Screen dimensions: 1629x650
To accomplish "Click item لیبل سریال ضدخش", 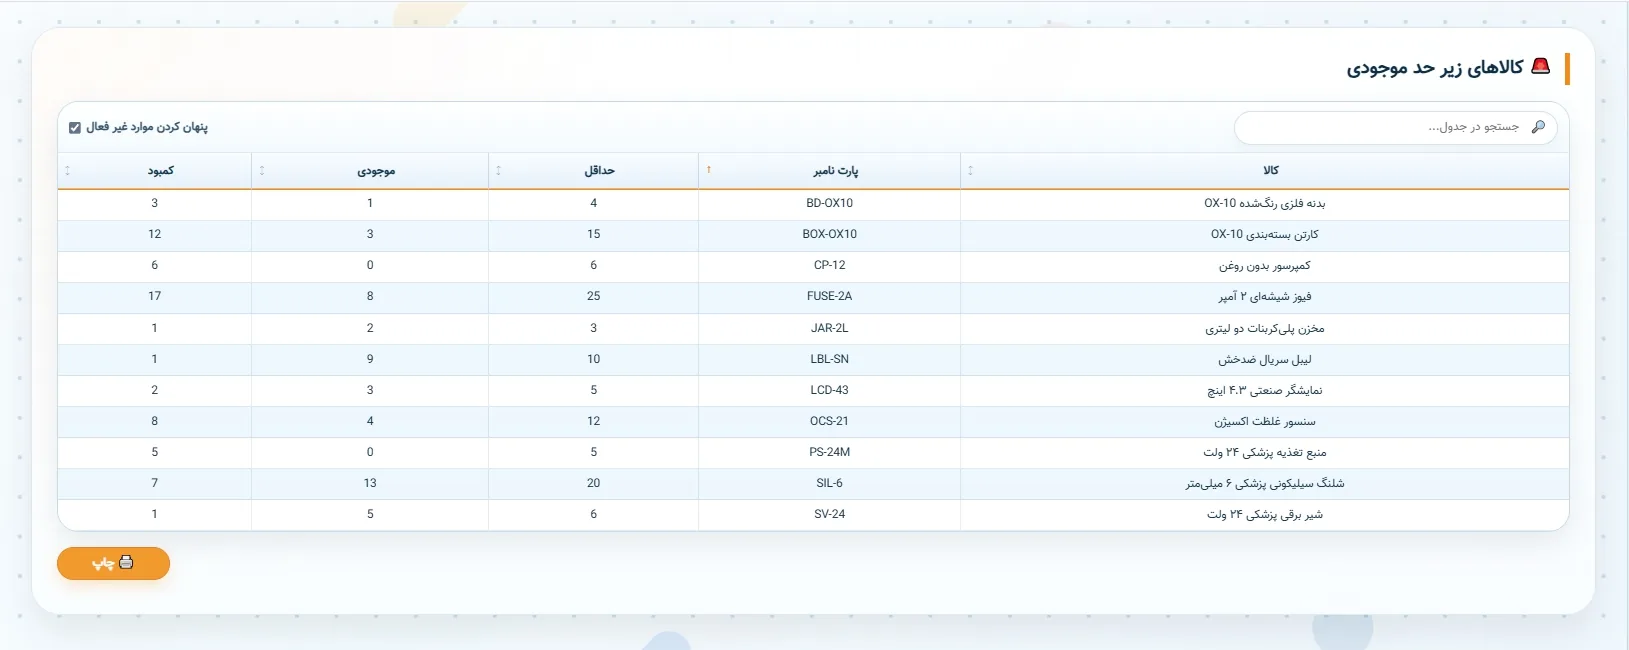I will click(1264, 359).
